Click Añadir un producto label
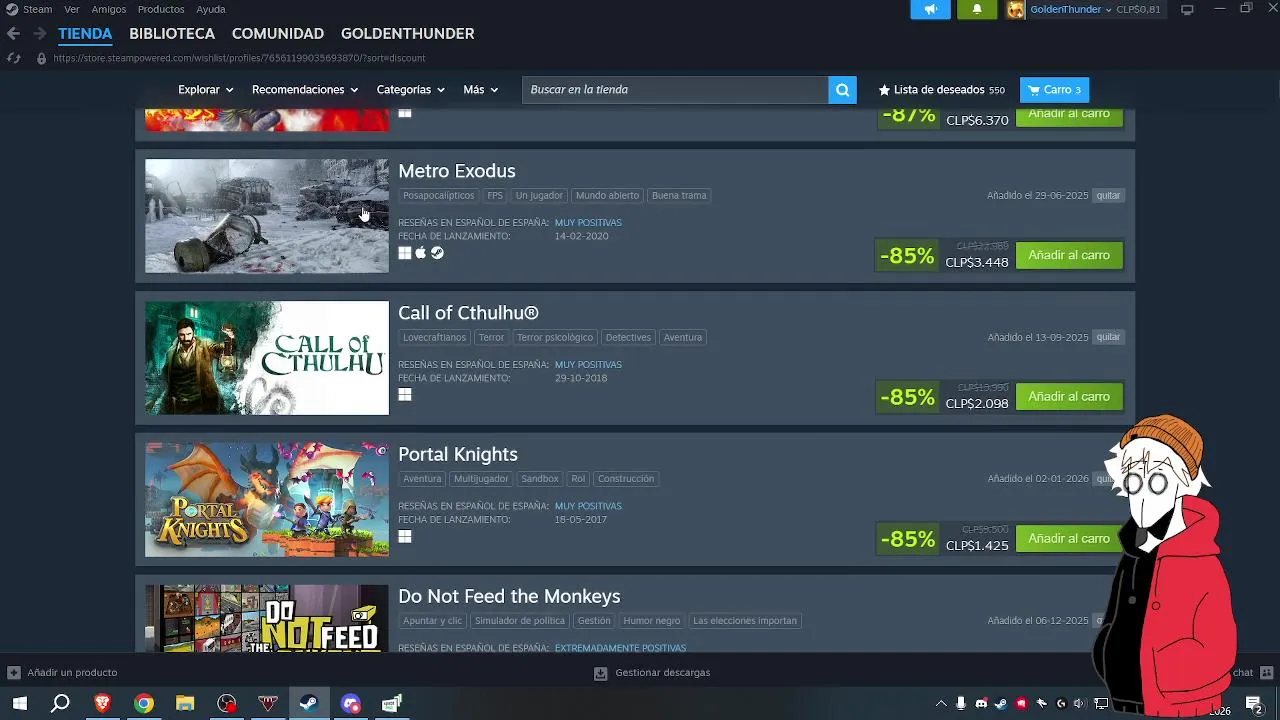This screenshot has height=720, width=1280. tap(72, 673)
